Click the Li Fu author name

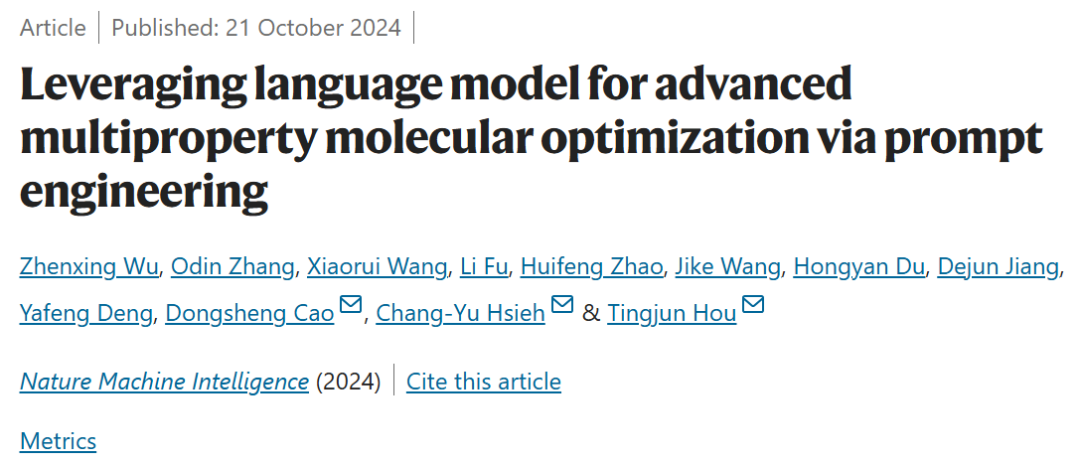pyautogui.click(x=484, y=266)
